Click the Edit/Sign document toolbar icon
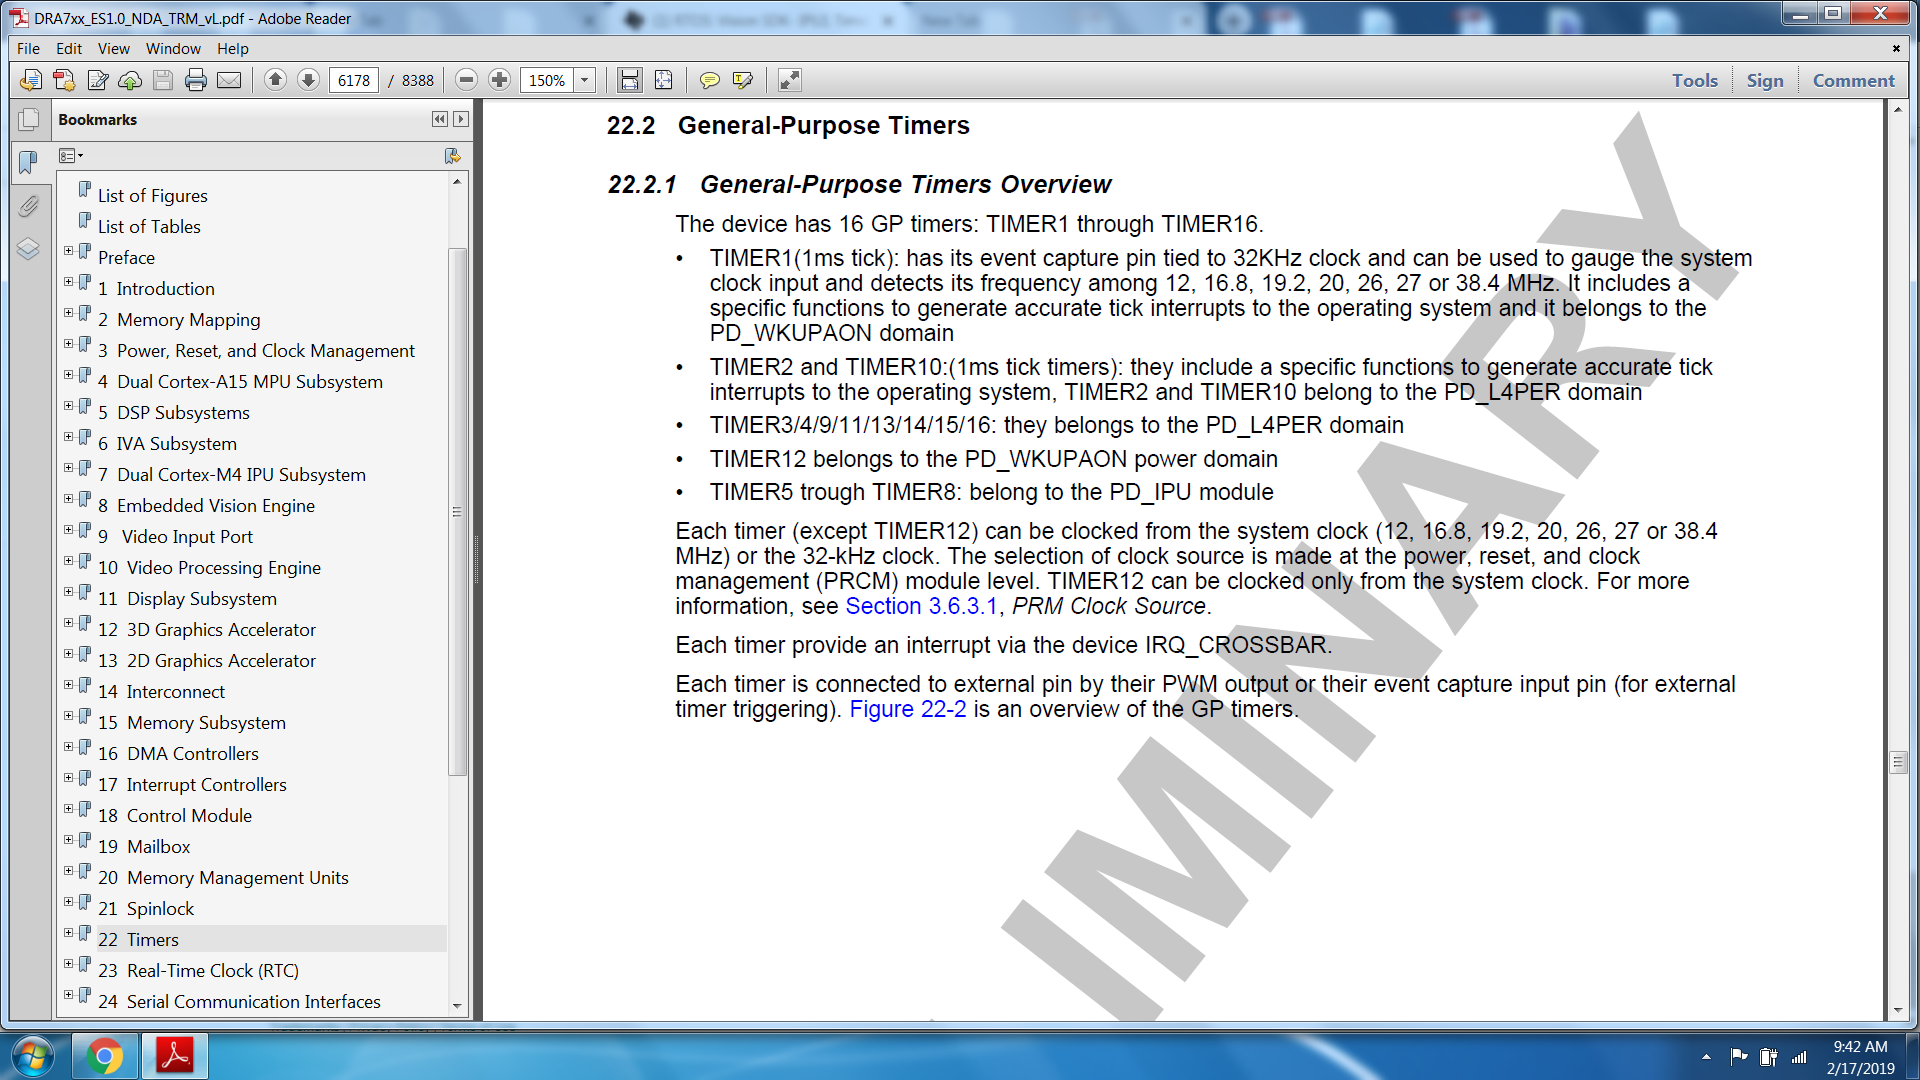The width and height of the screenshot is (1920, 1080). point(97,80)
